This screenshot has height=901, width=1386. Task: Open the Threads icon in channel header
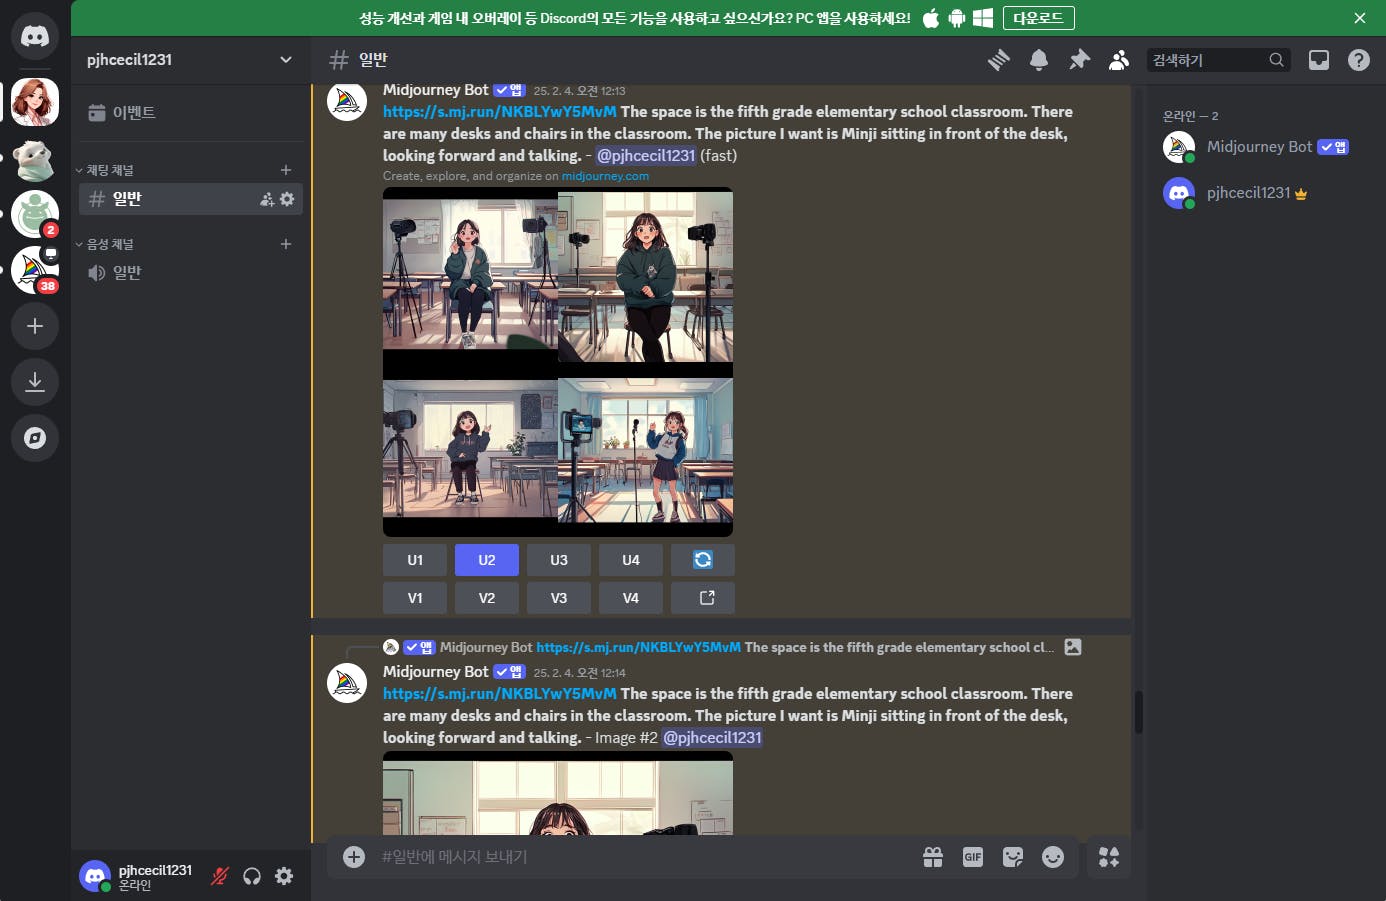998,60
